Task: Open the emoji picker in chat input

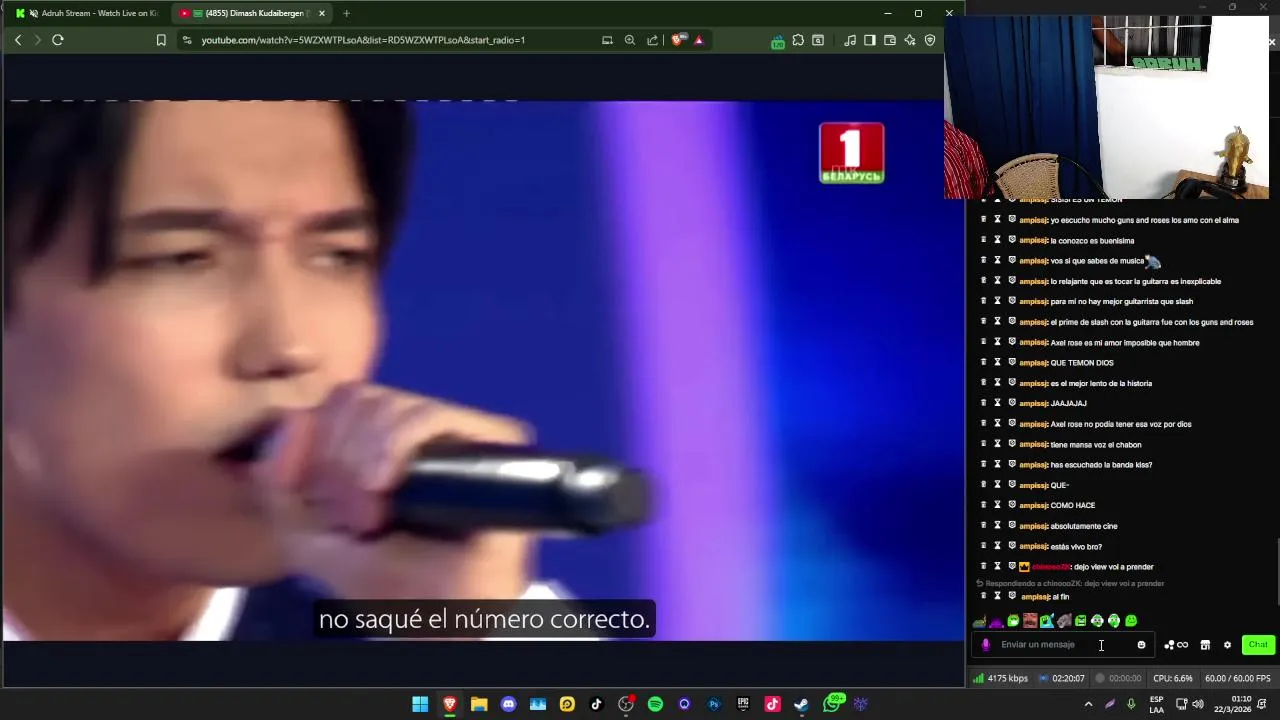Action: [x=1141, y=645]
